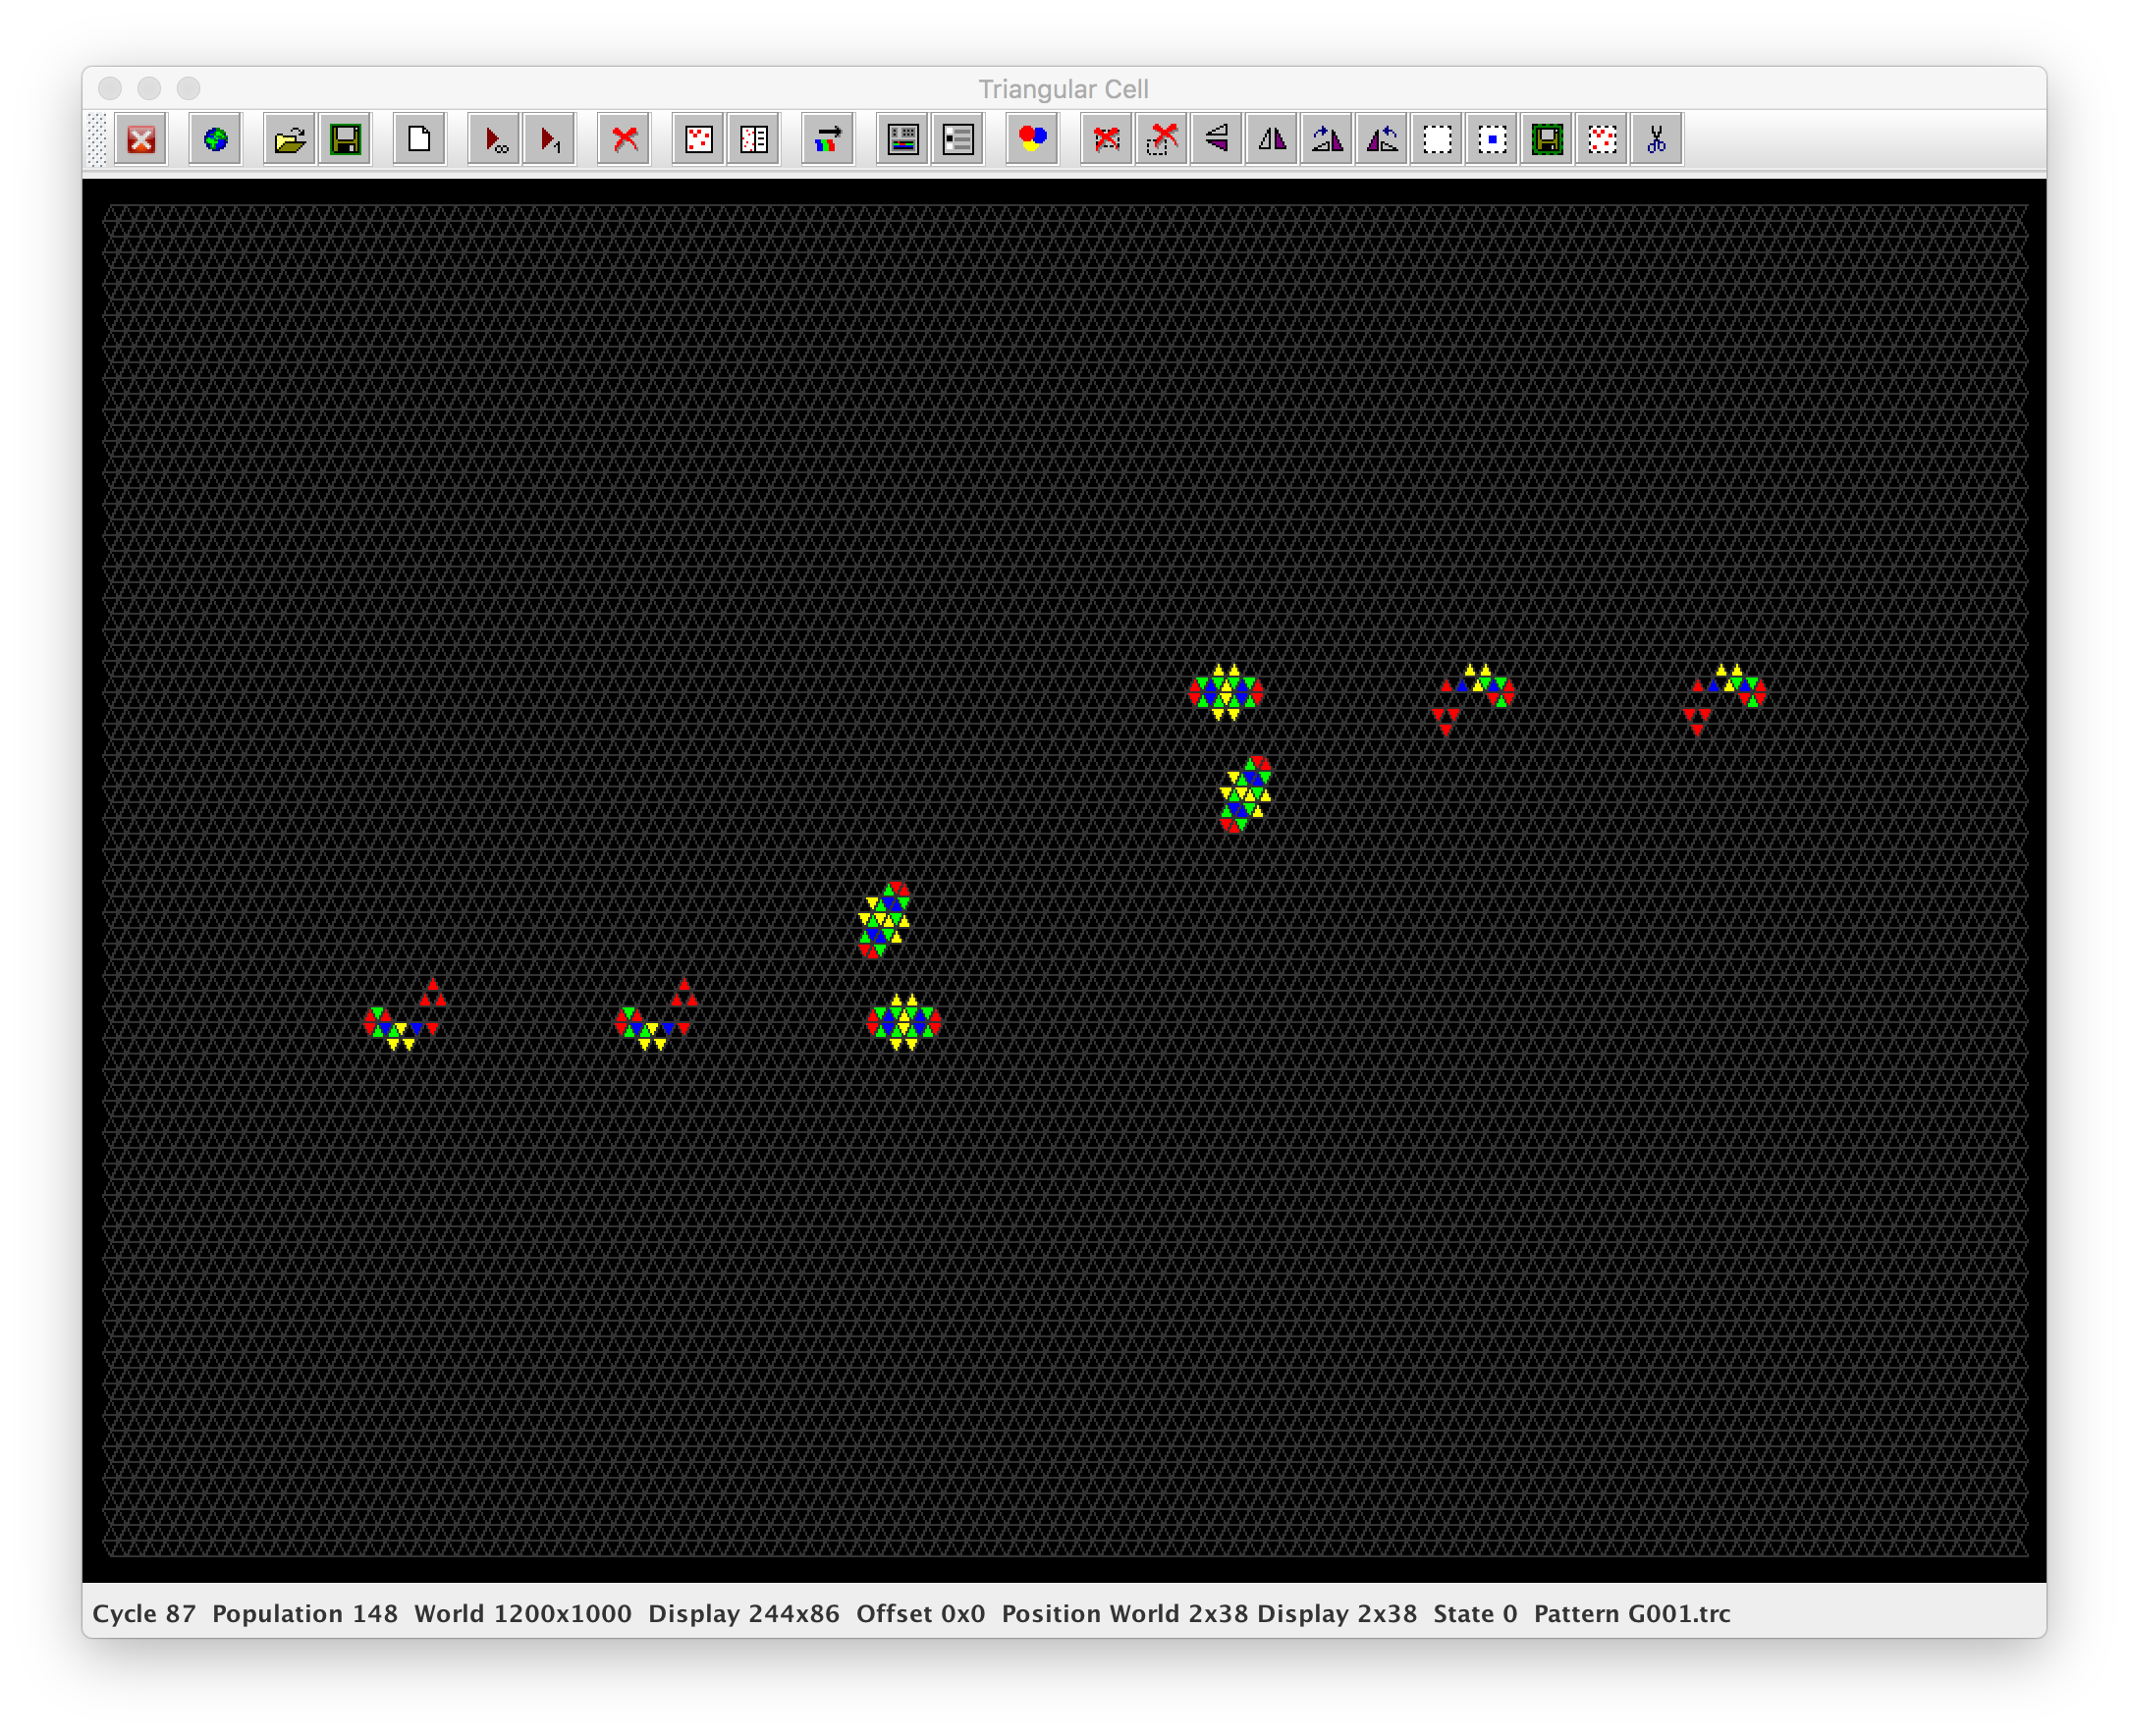Save pattern with green floppy disk icon
The height and width of the screenshot is (1736, 2129).
345,139
